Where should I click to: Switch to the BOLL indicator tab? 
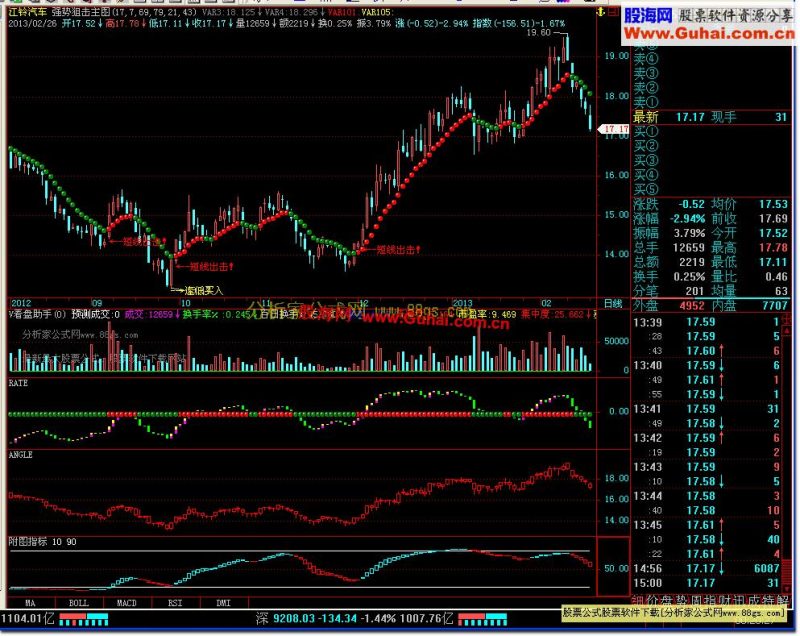[x=79, y=603]
